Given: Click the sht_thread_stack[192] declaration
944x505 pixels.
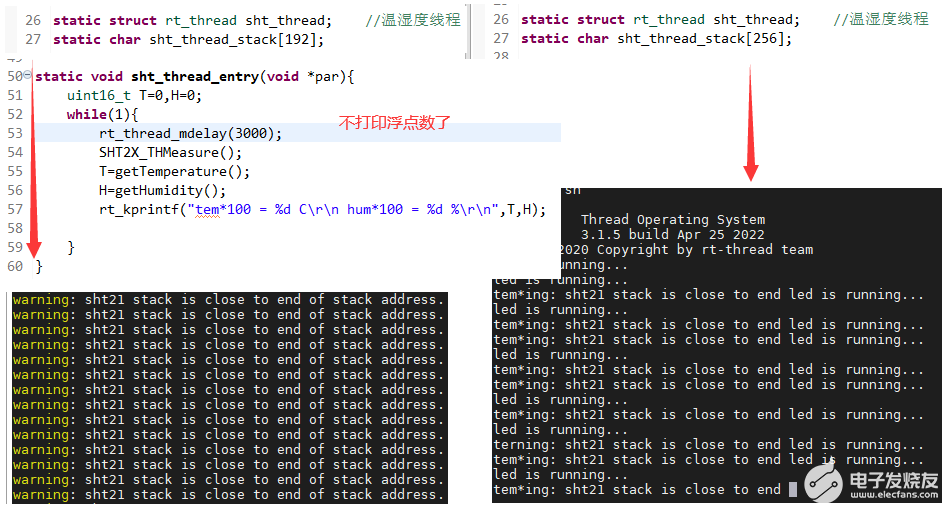Looking at the screenshot, I should pos(188,40).
